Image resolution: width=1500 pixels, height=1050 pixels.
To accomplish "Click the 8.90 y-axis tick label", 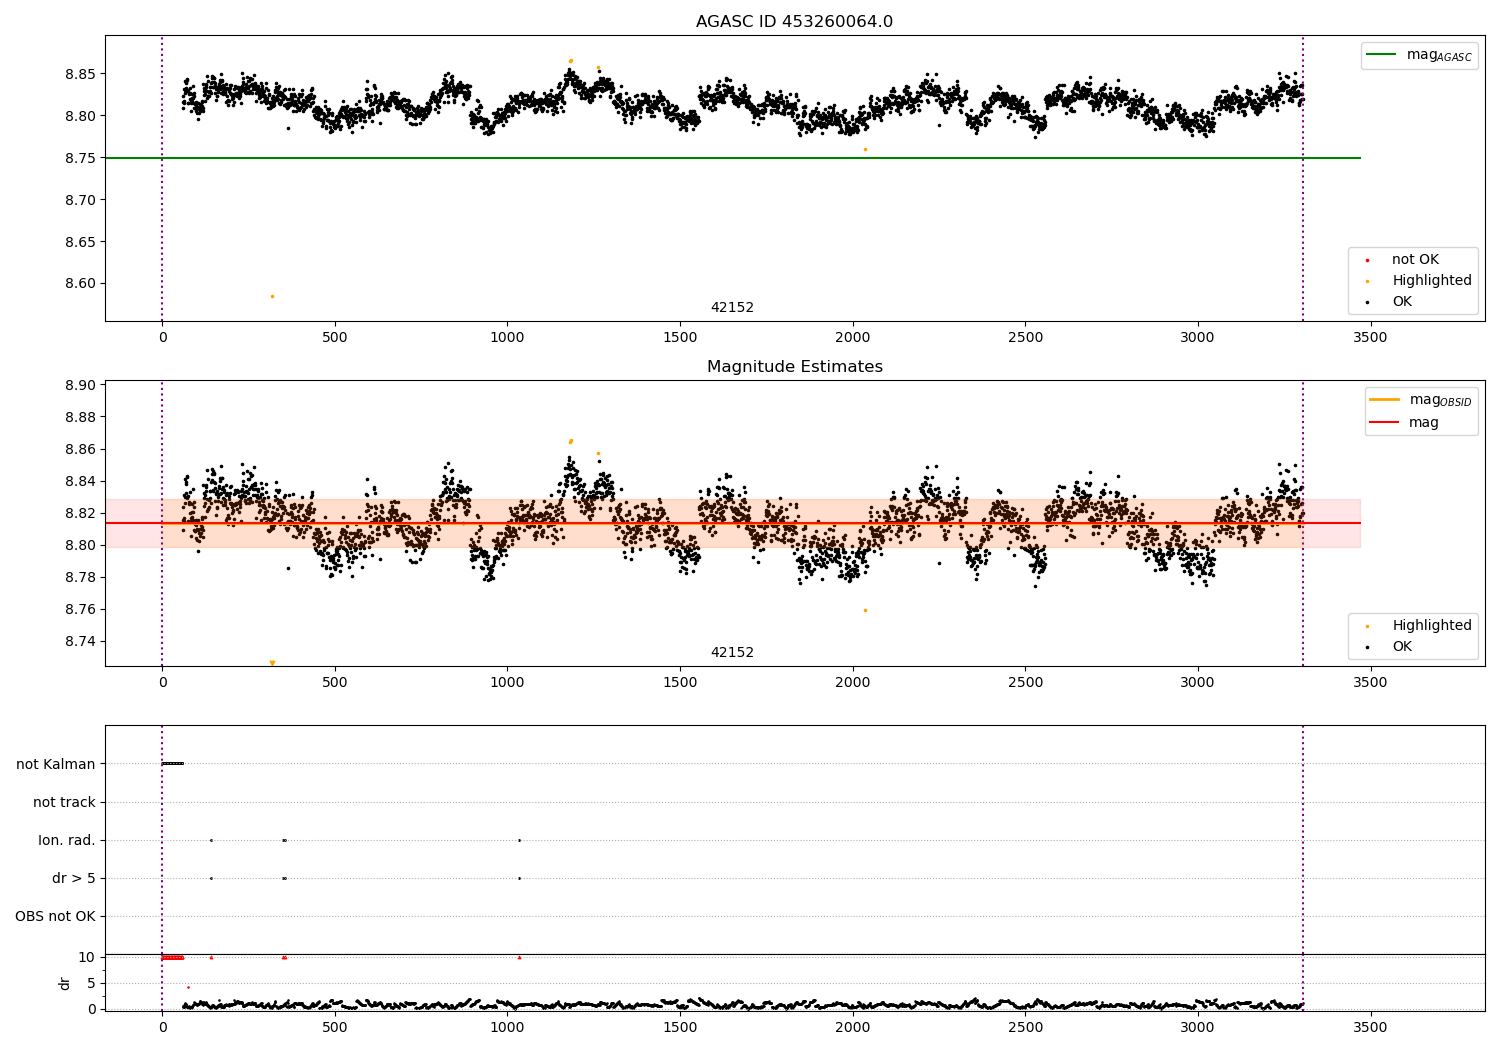I will pyautogui.click(x=80, y=385).
